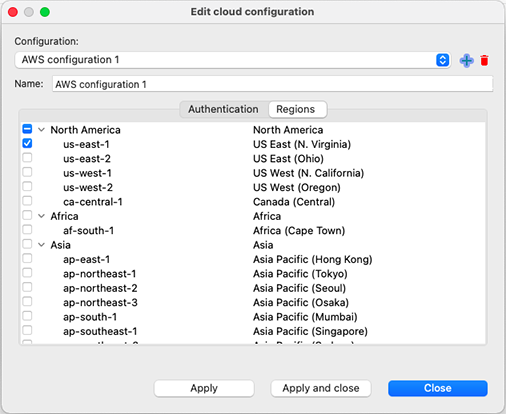Click 'Asia Pacific (Hong Kong)' text
506x414 pixels.
click(x=313, y=259)
